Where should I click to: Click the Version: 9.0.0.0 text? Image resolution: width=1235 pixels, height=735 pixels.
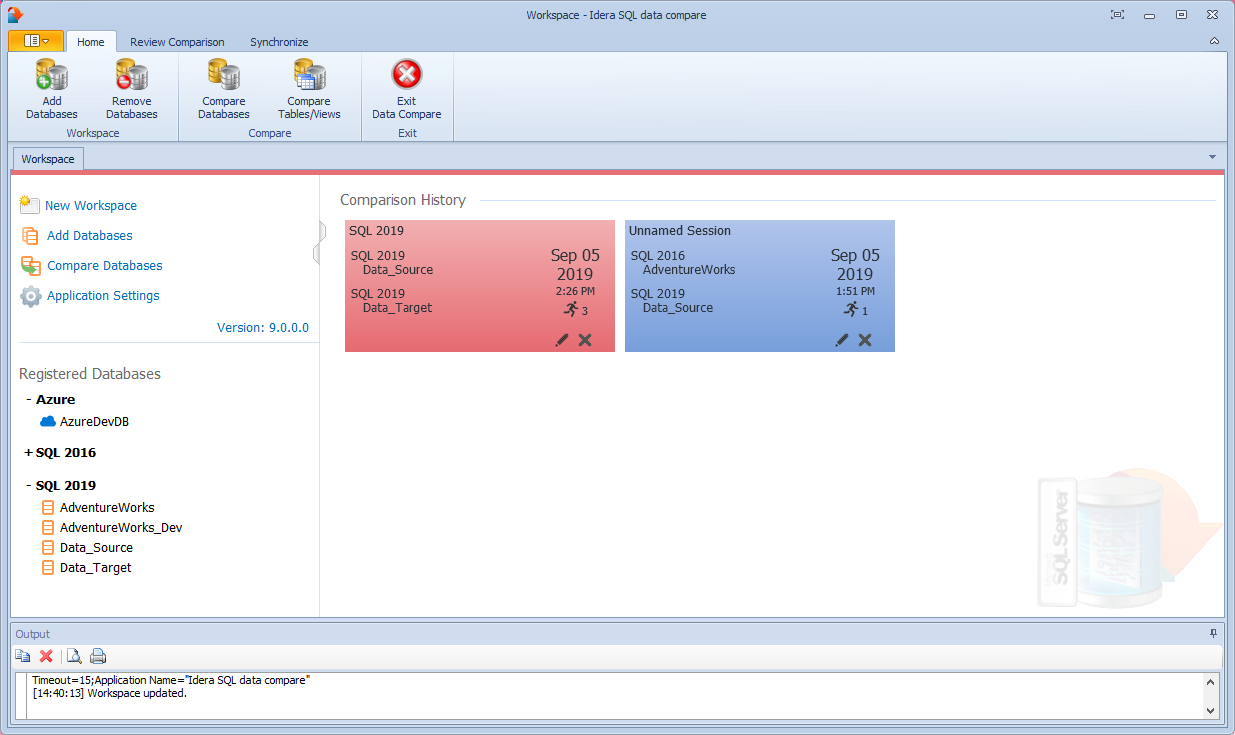(263, 327)
